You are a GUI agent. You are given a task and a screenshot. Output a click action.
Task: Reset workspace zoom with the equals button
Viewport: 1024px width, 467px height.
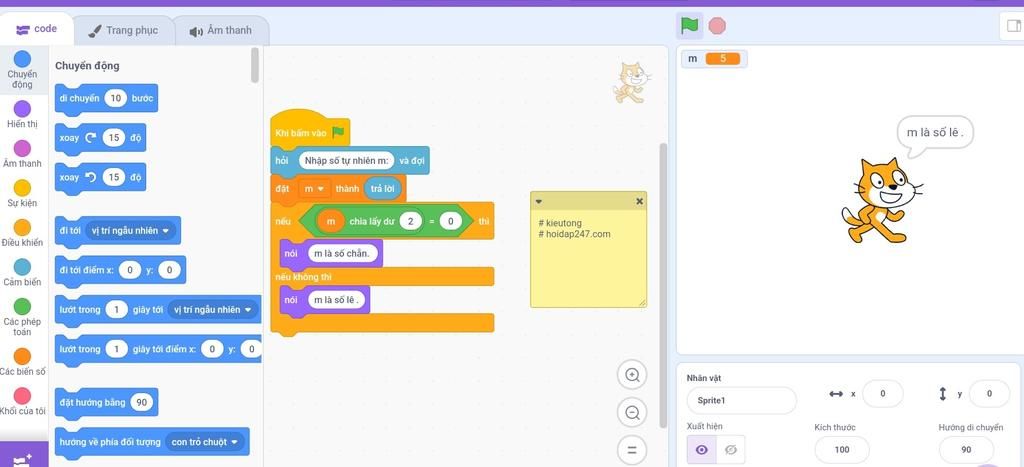632,450
